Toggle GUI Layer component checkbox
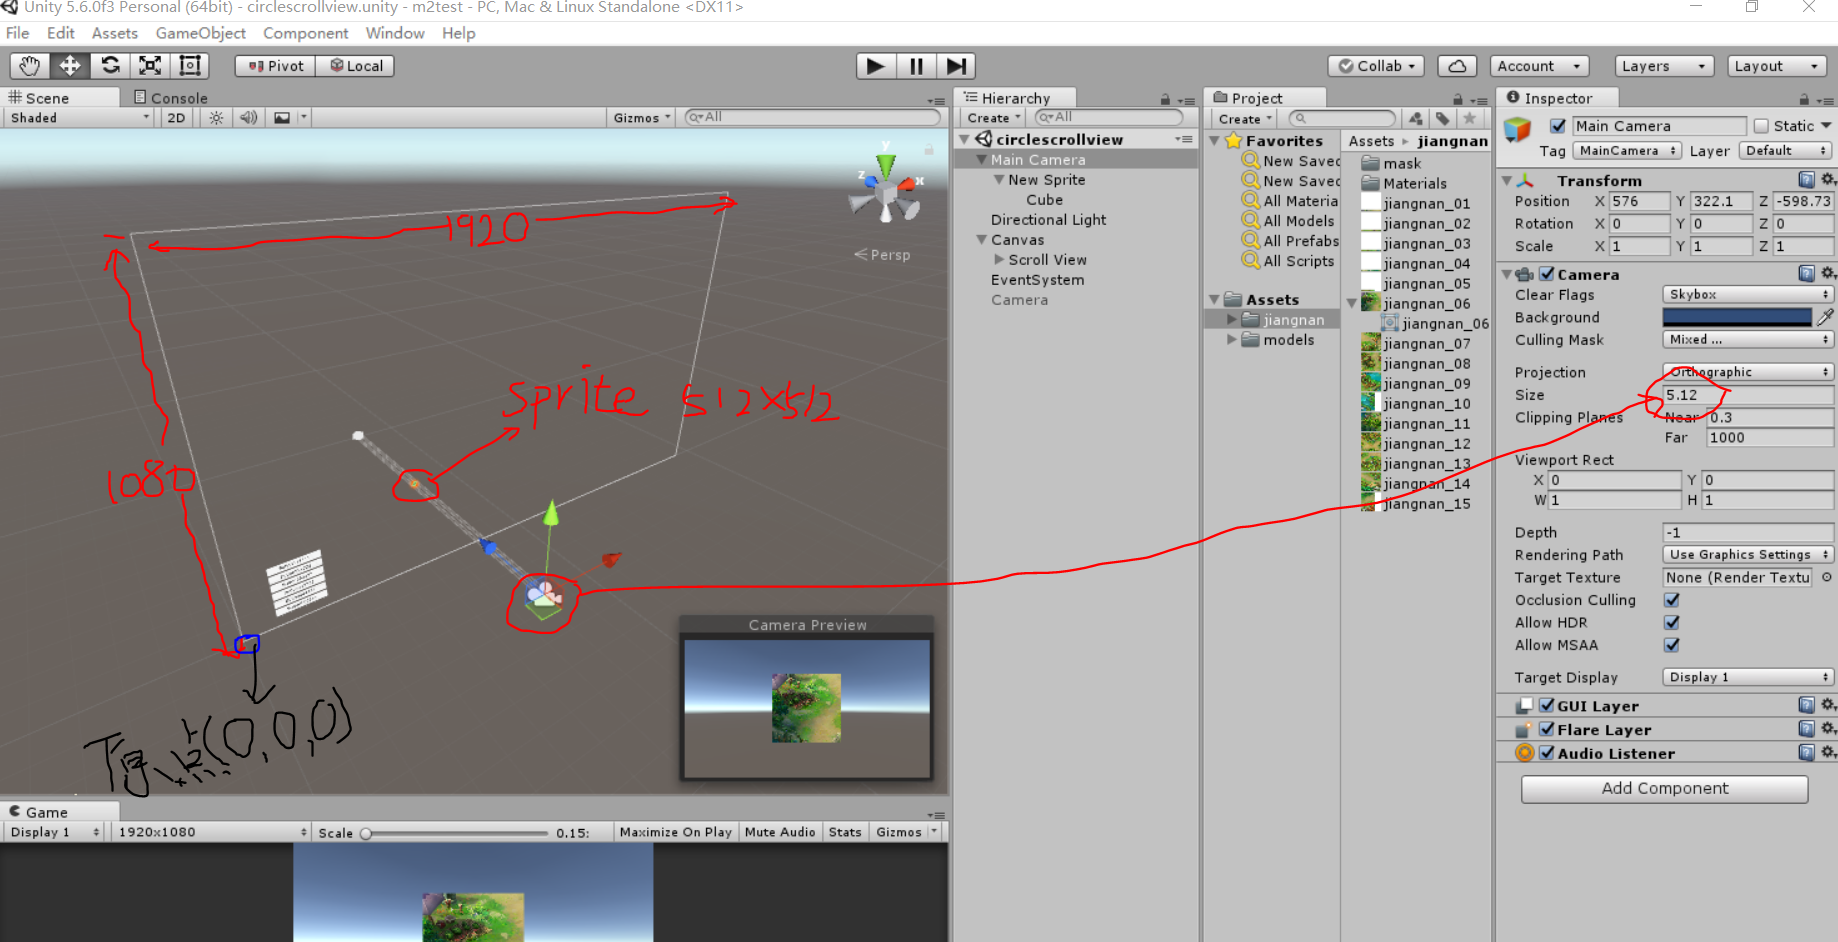1838x942 pixels. [1546, 705]
